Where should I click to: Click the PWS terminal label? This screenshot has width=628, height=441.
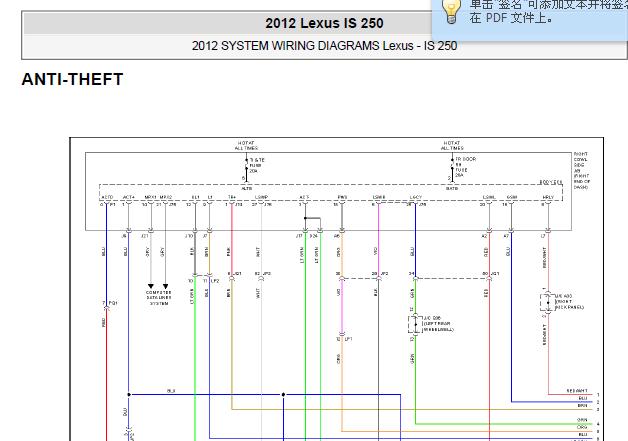342,197
